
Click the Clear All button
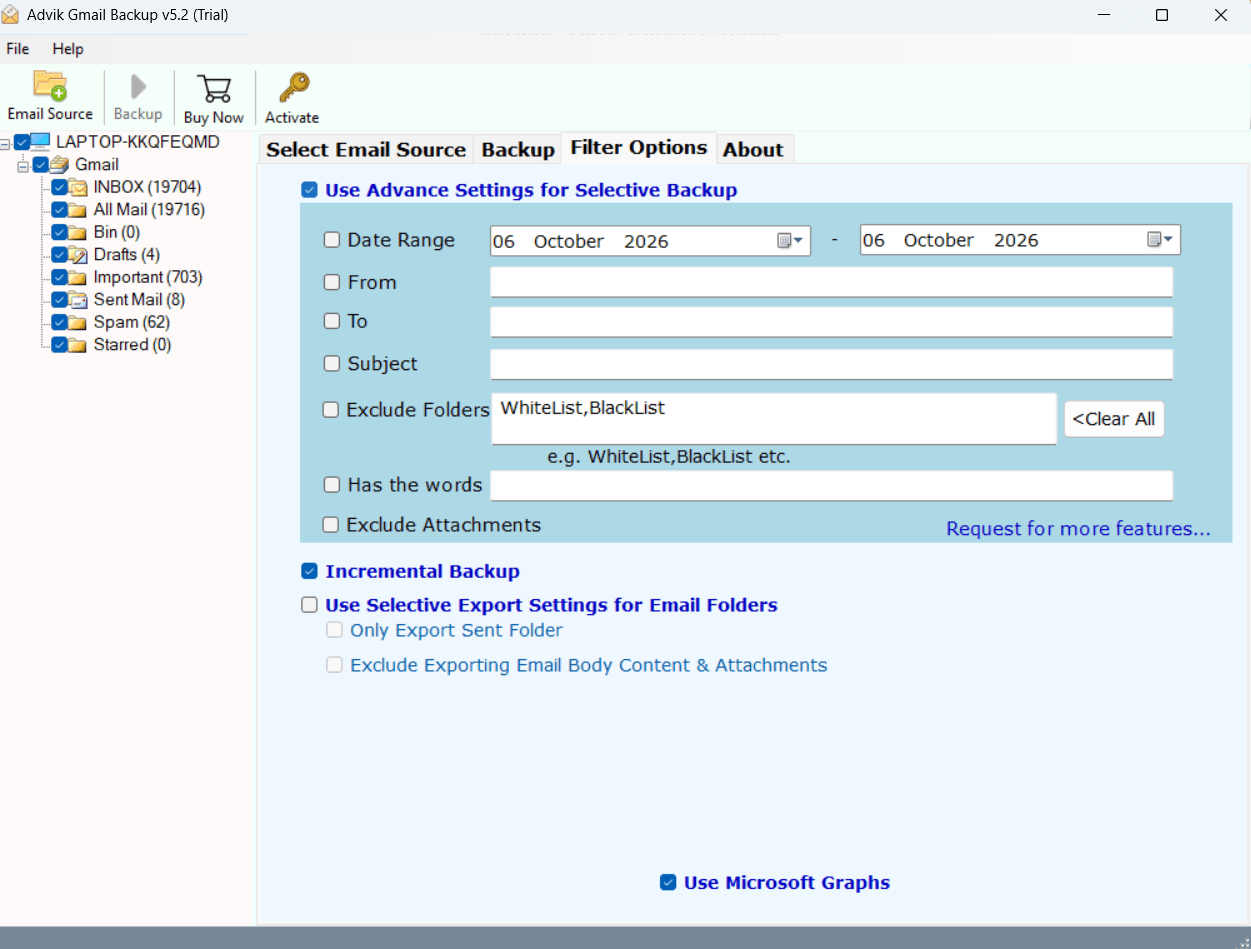click(x=1114, y=419)
